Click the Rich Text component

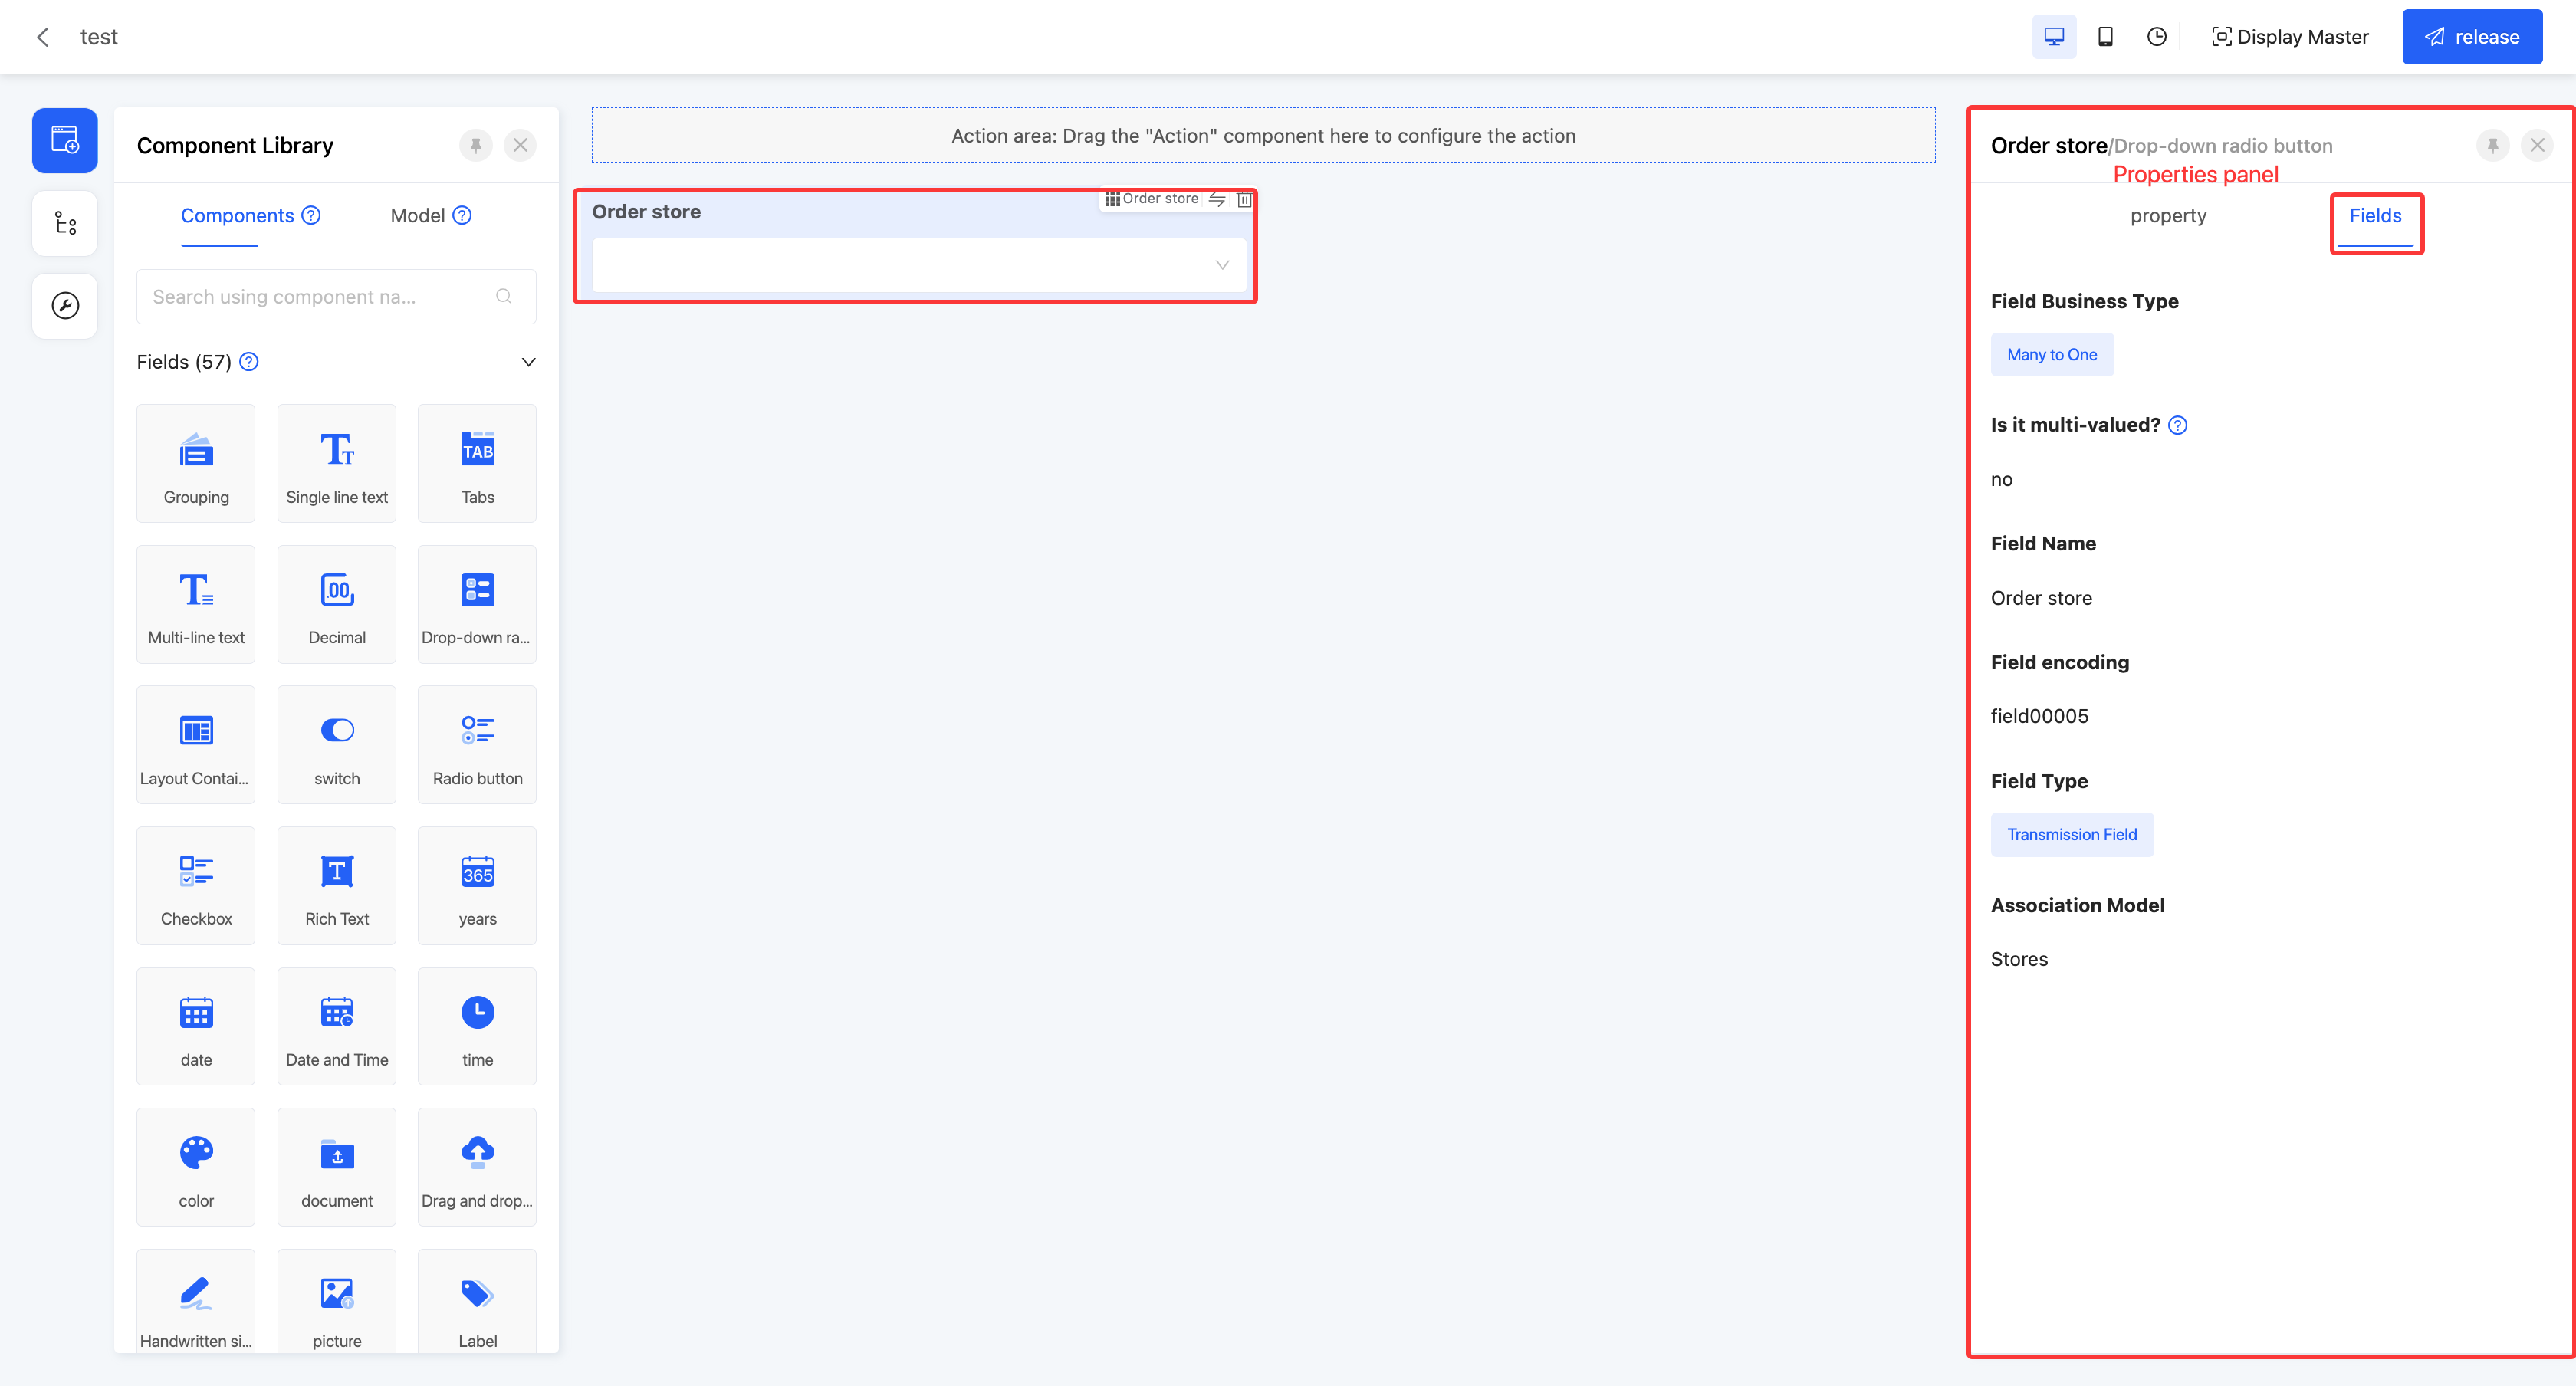(337, 886)
